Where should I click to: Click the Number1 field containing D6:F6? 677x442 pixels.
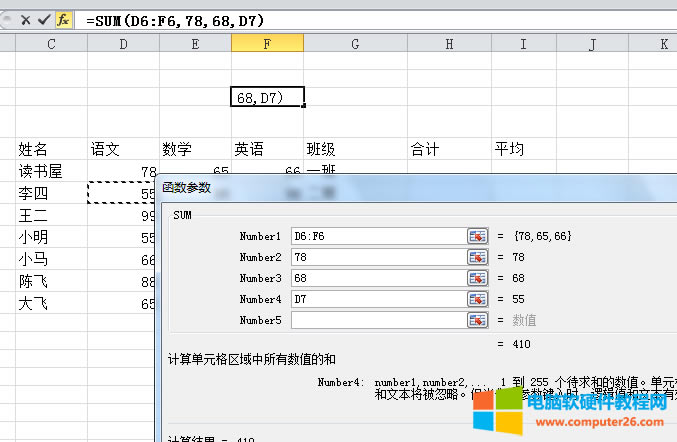tap(377, 236)
